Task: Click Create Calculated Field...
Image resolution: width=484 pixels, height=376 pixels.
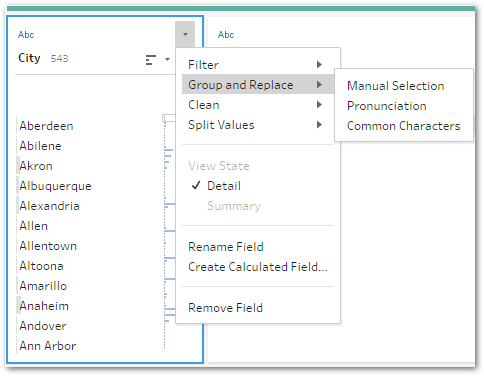Action: (x=258, y=267)
